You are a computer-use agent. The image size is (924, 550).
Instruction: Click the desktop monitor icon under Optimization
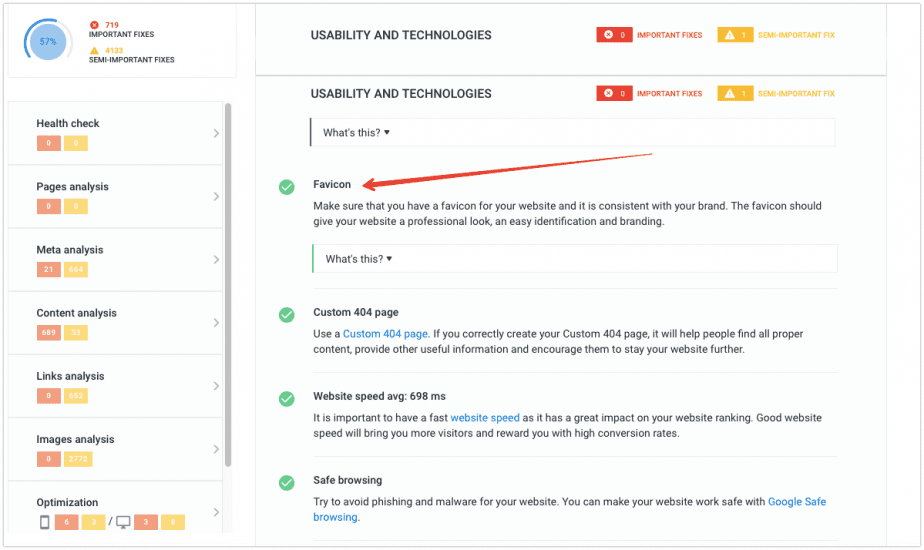click(x=123, y=522)
